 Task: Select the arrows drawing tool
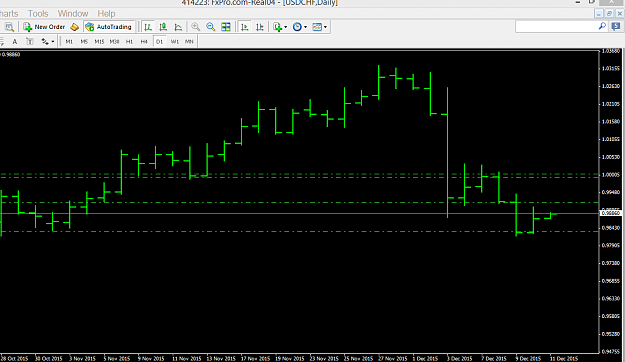point(45,41)
